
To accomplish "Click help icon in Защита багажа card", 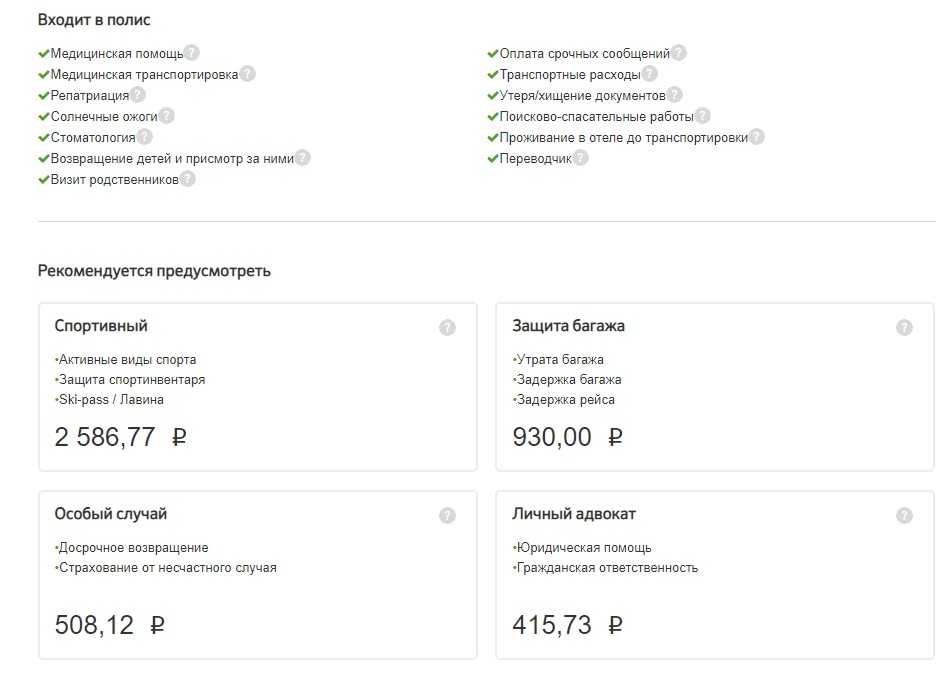I will click(x=904, y=327).
